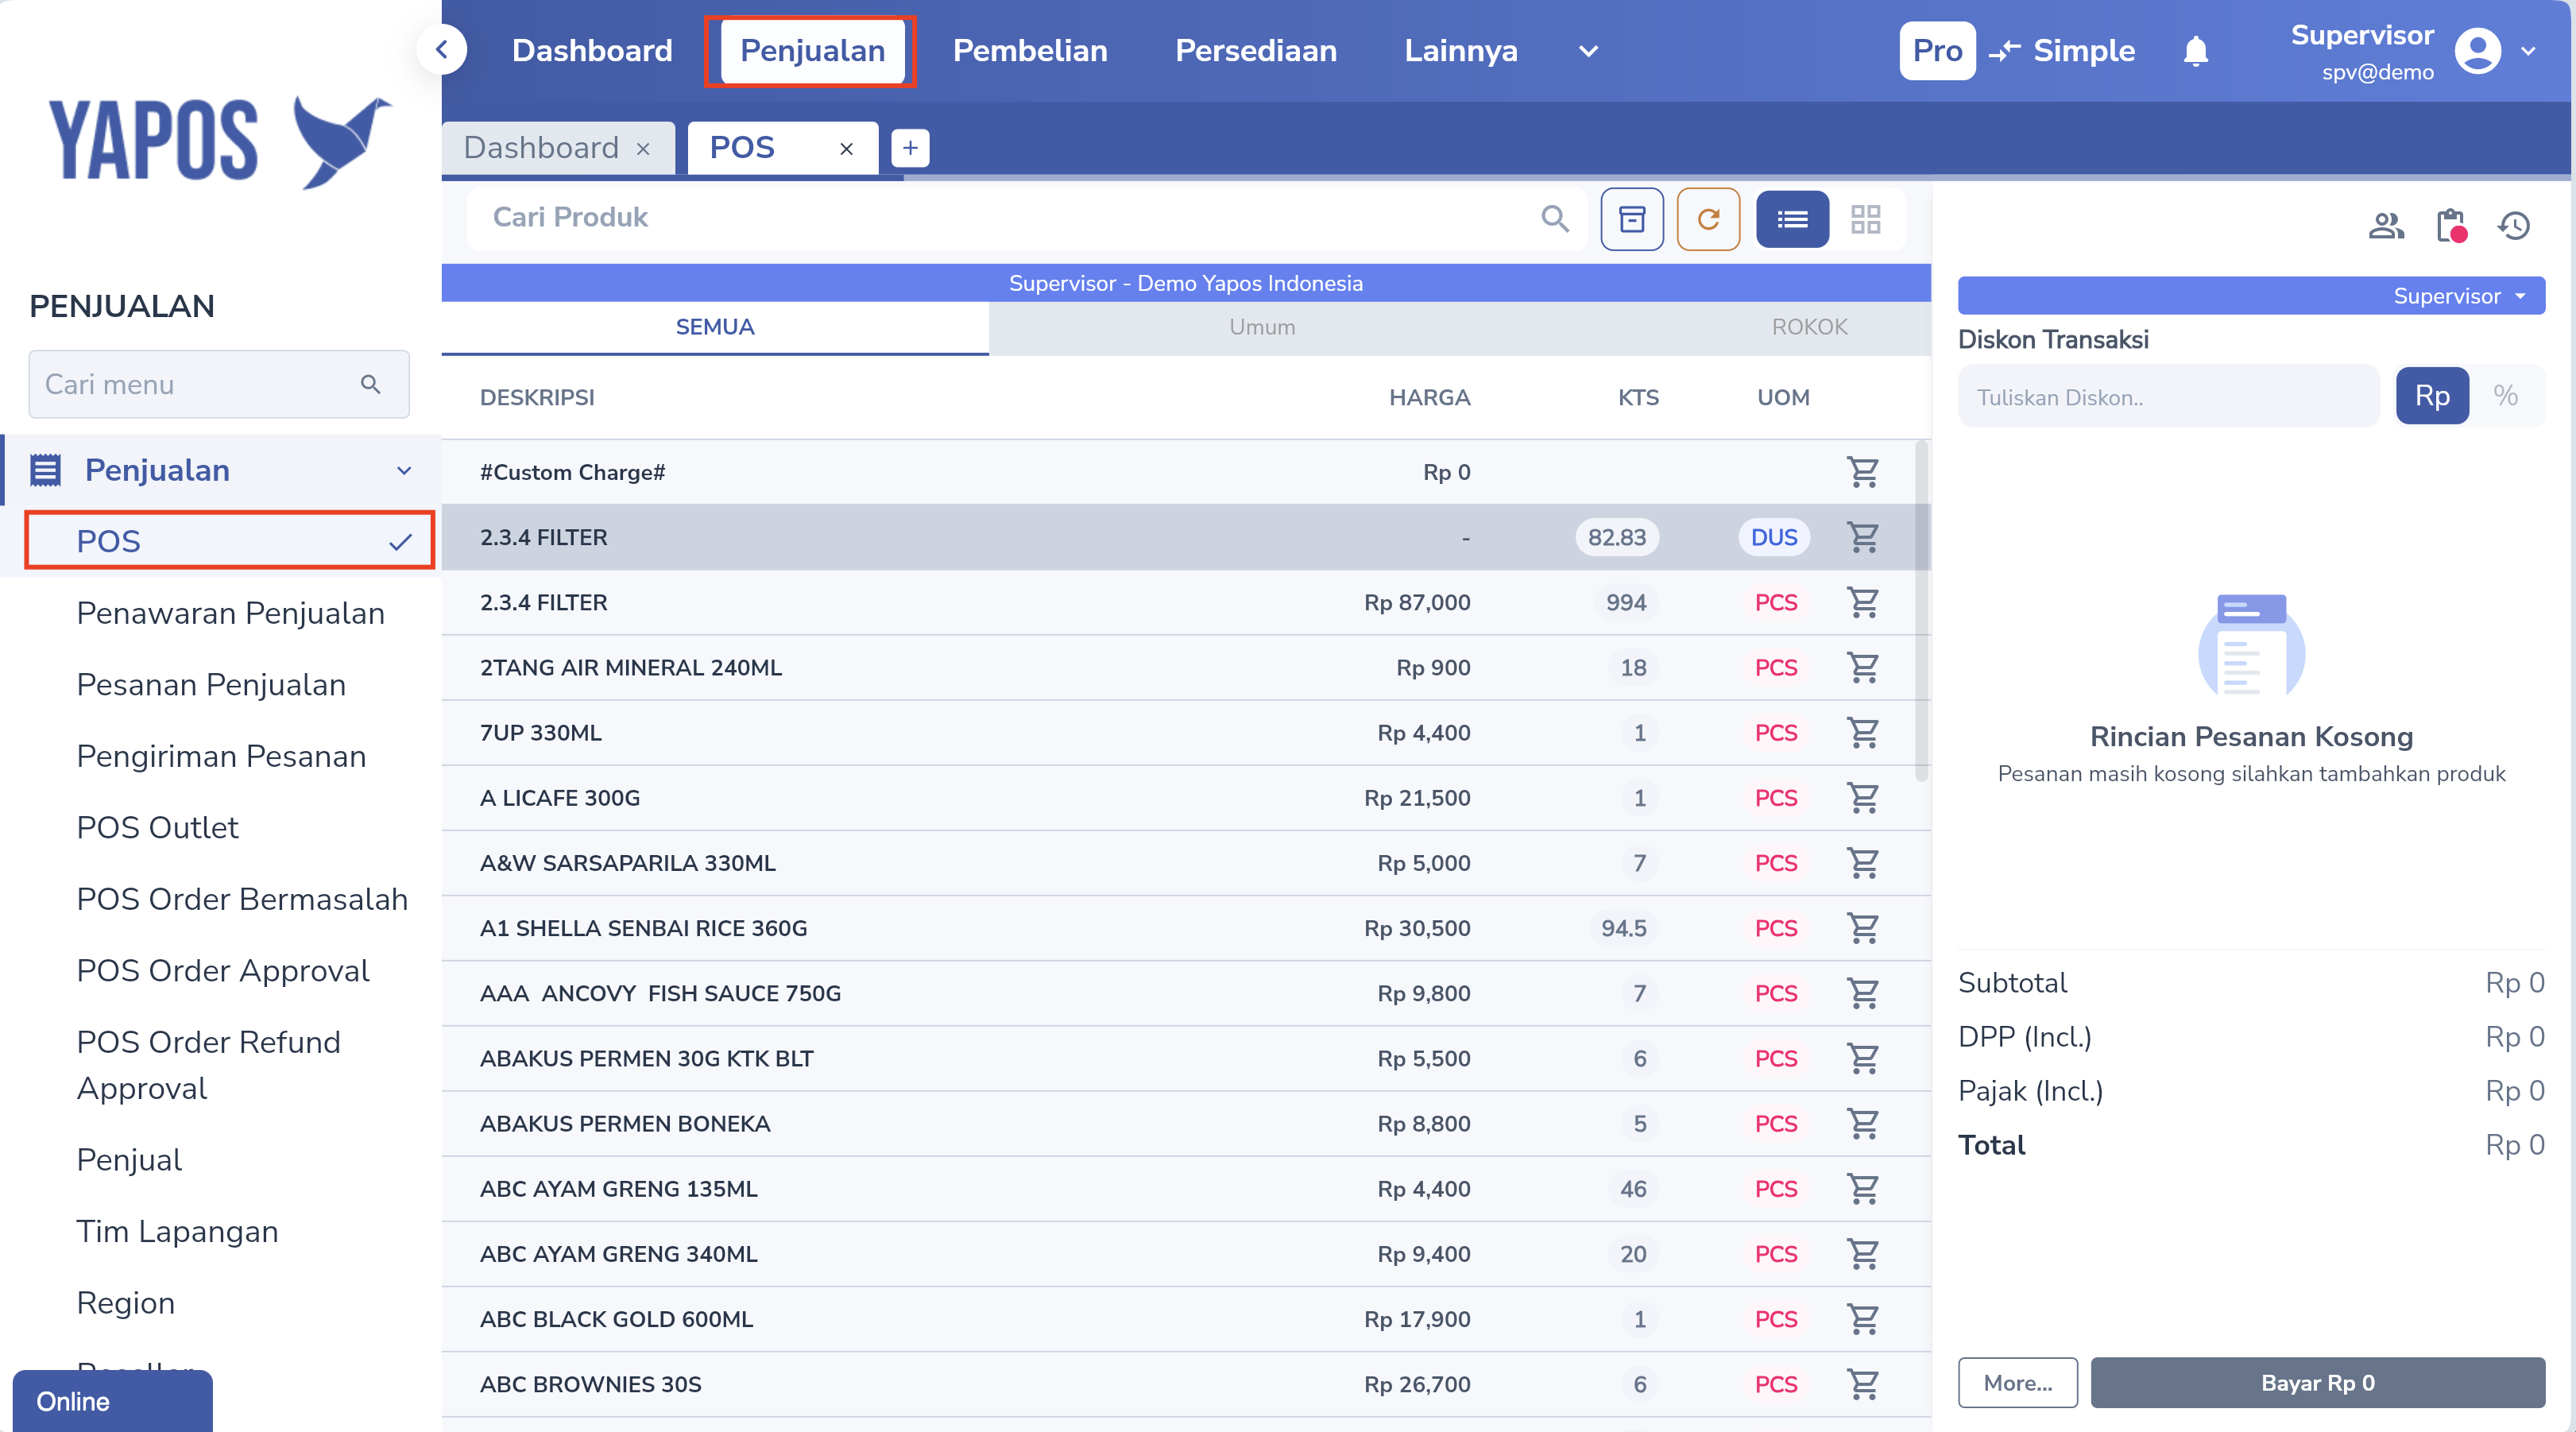Switch to Simple mode
The width and height of the screenshot is (2576, 1432).
2083,51
